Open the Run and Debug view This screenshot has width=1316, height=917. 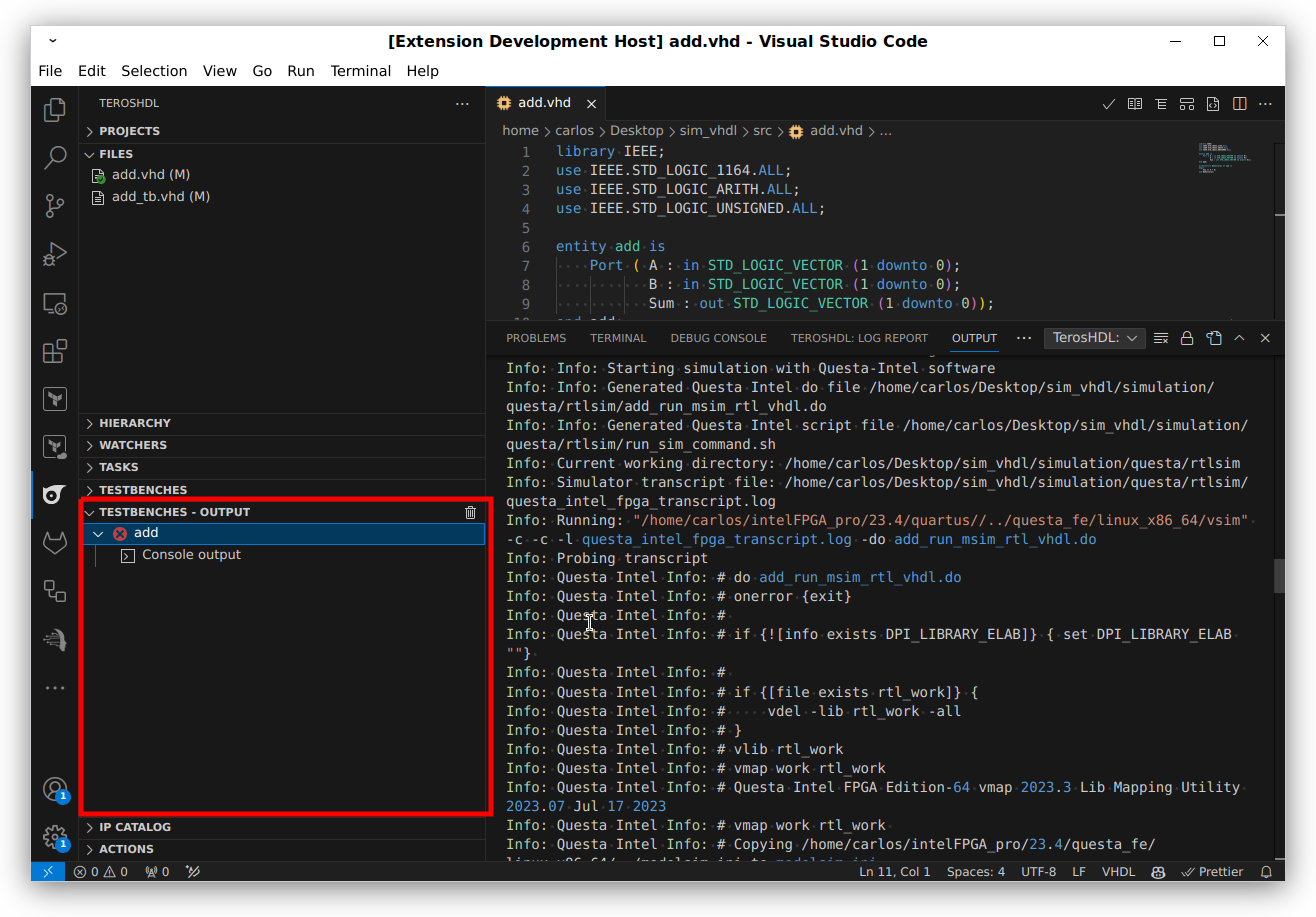[55, 255]
